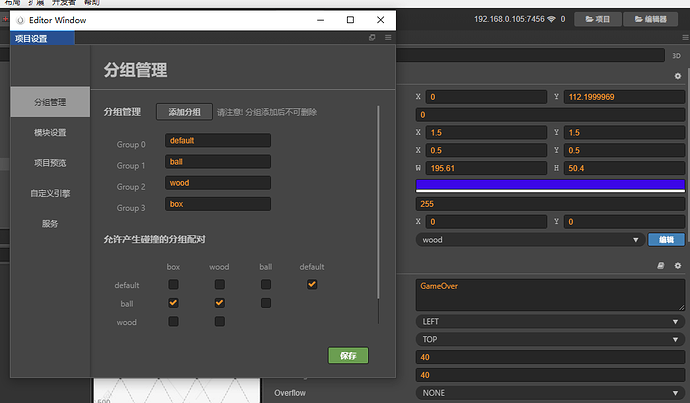690x403 pixels.
Task: Open the inspector panel menu icon
Action: (686, 37)
